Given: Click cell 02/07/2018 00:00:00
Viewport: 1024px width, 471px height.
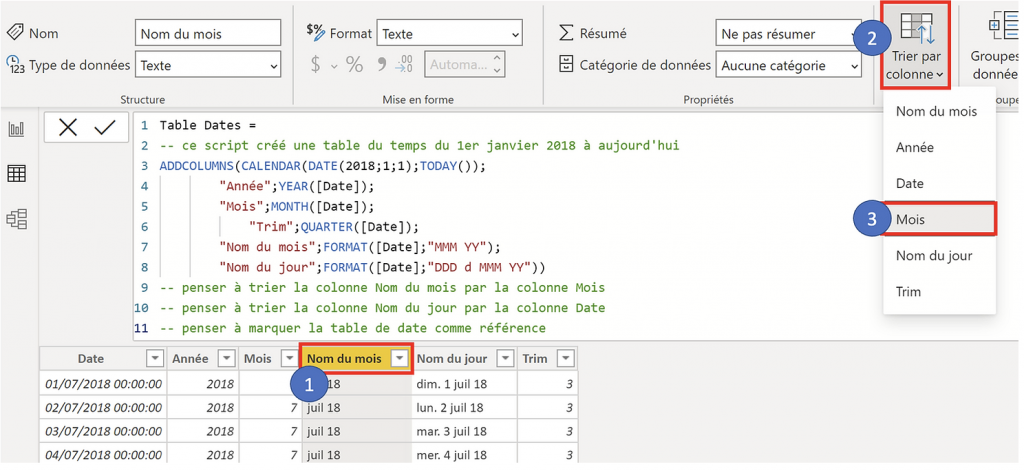Looking at the screenshot, I should [103, 408].
